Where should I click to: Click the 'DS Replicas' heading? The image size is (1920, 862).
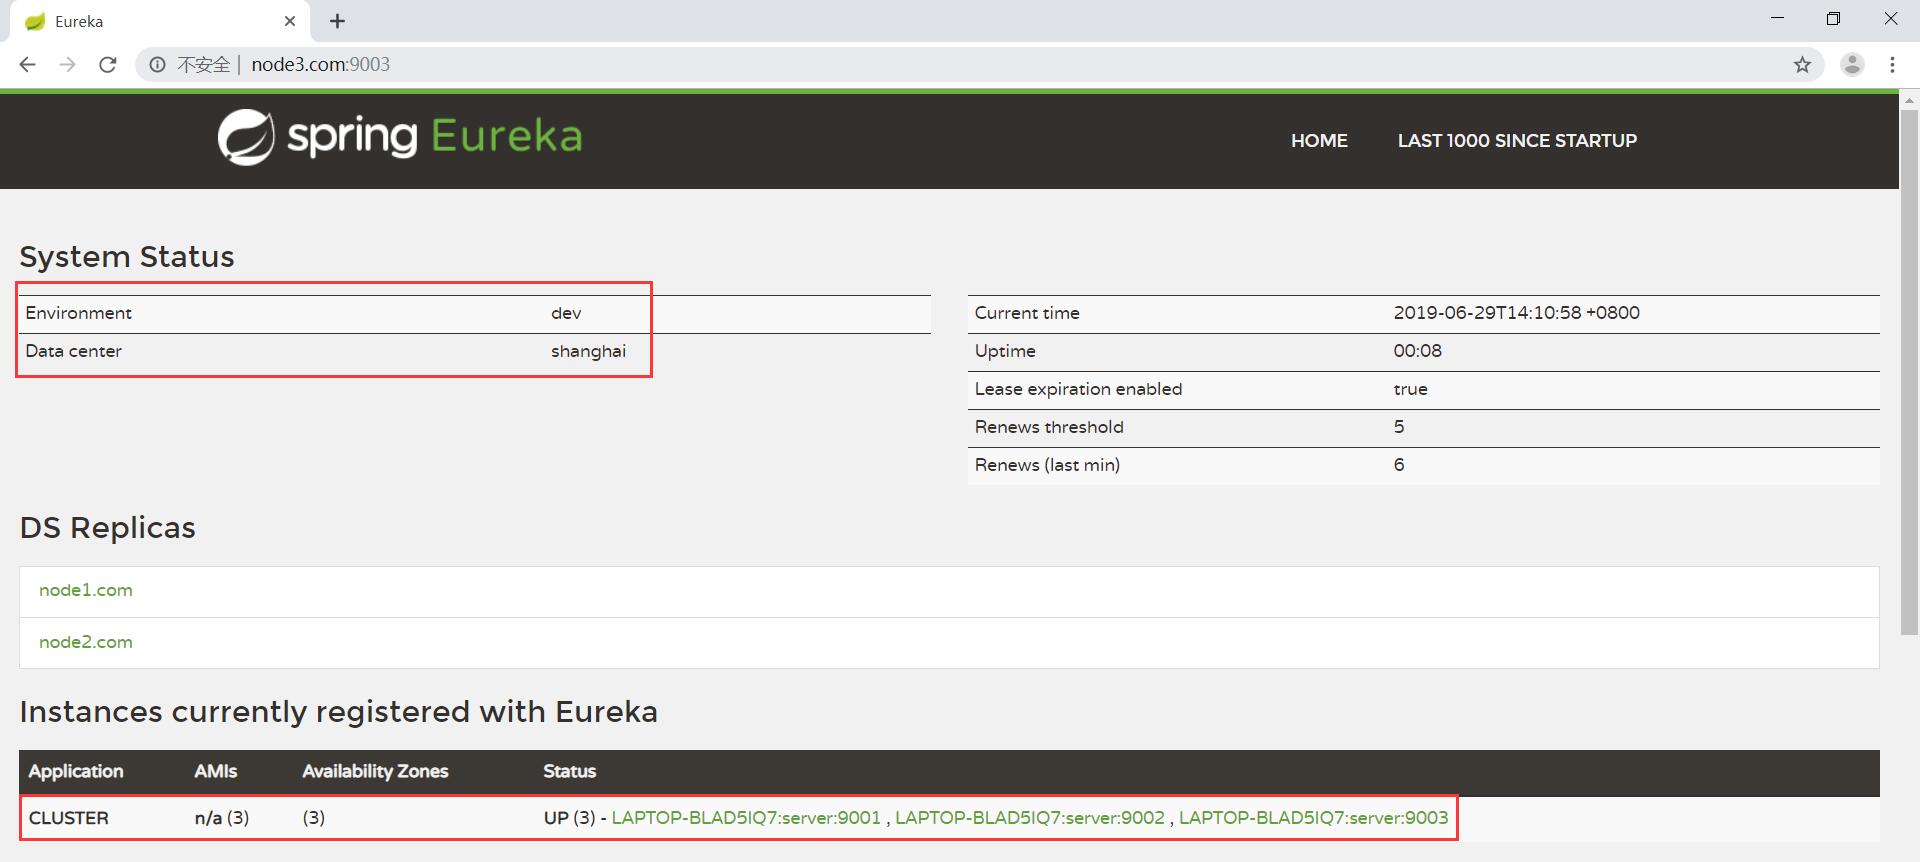[107, 528]
